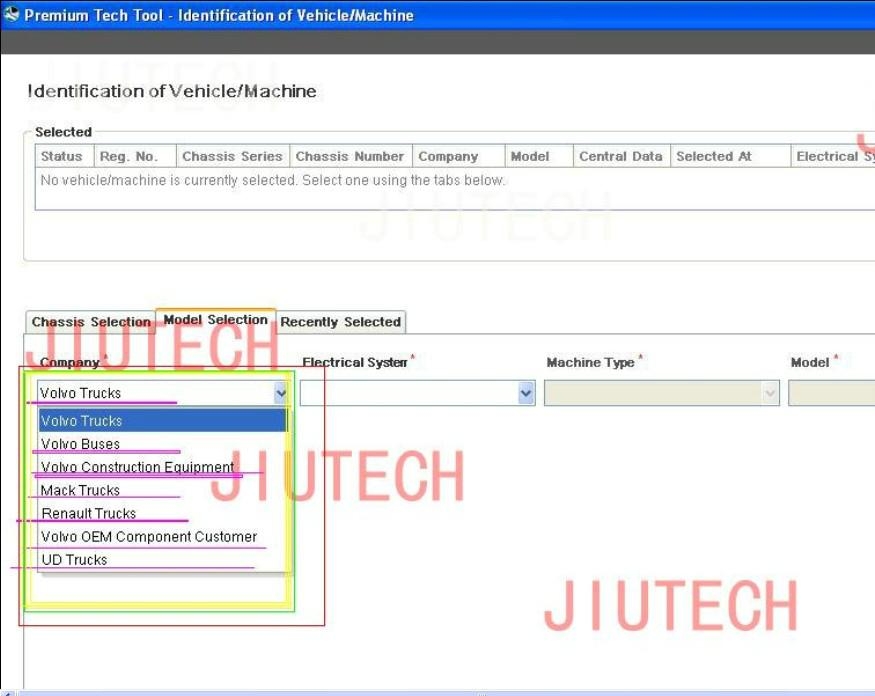Open the Recently Selected tab
Screen dimensions: 875x696
tap(340, 322)
